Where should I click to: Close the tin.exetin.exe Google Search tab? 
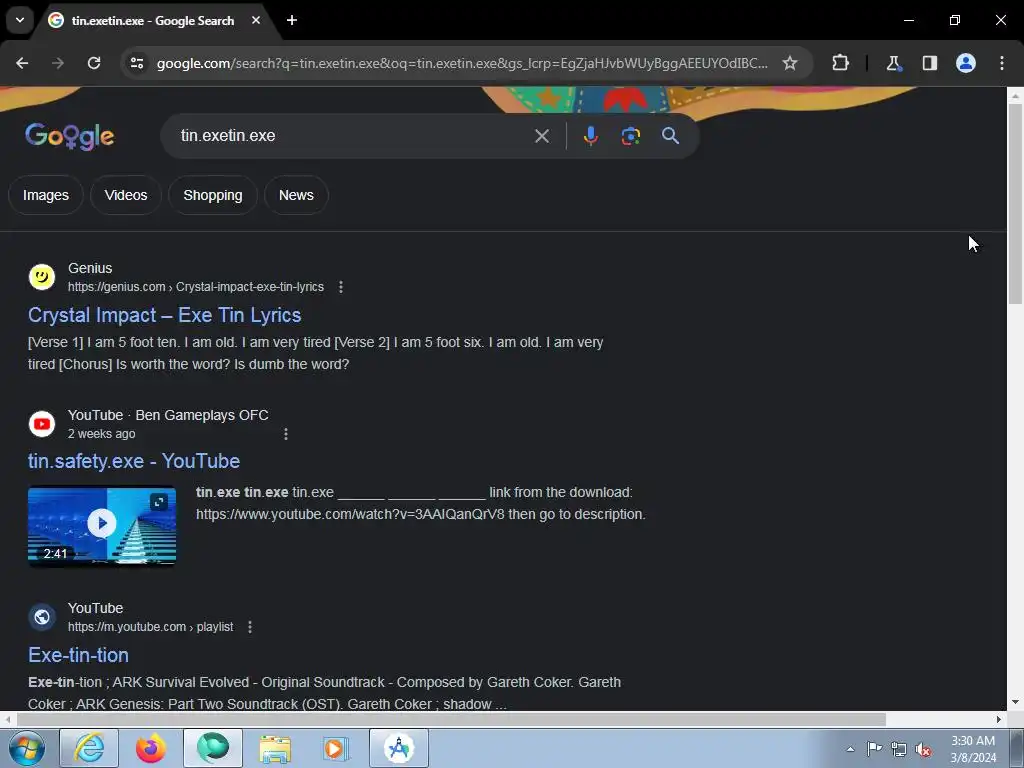[256, 20]
